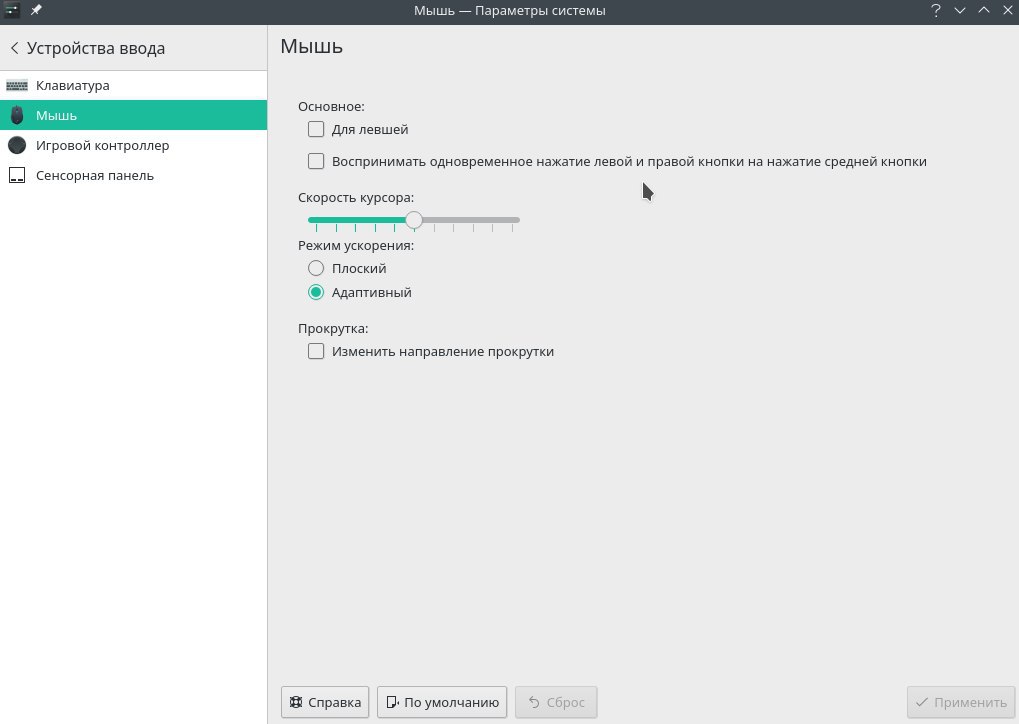Click the green filled part of speed slider
1019x724 pixels.
(x=357, y=220)
